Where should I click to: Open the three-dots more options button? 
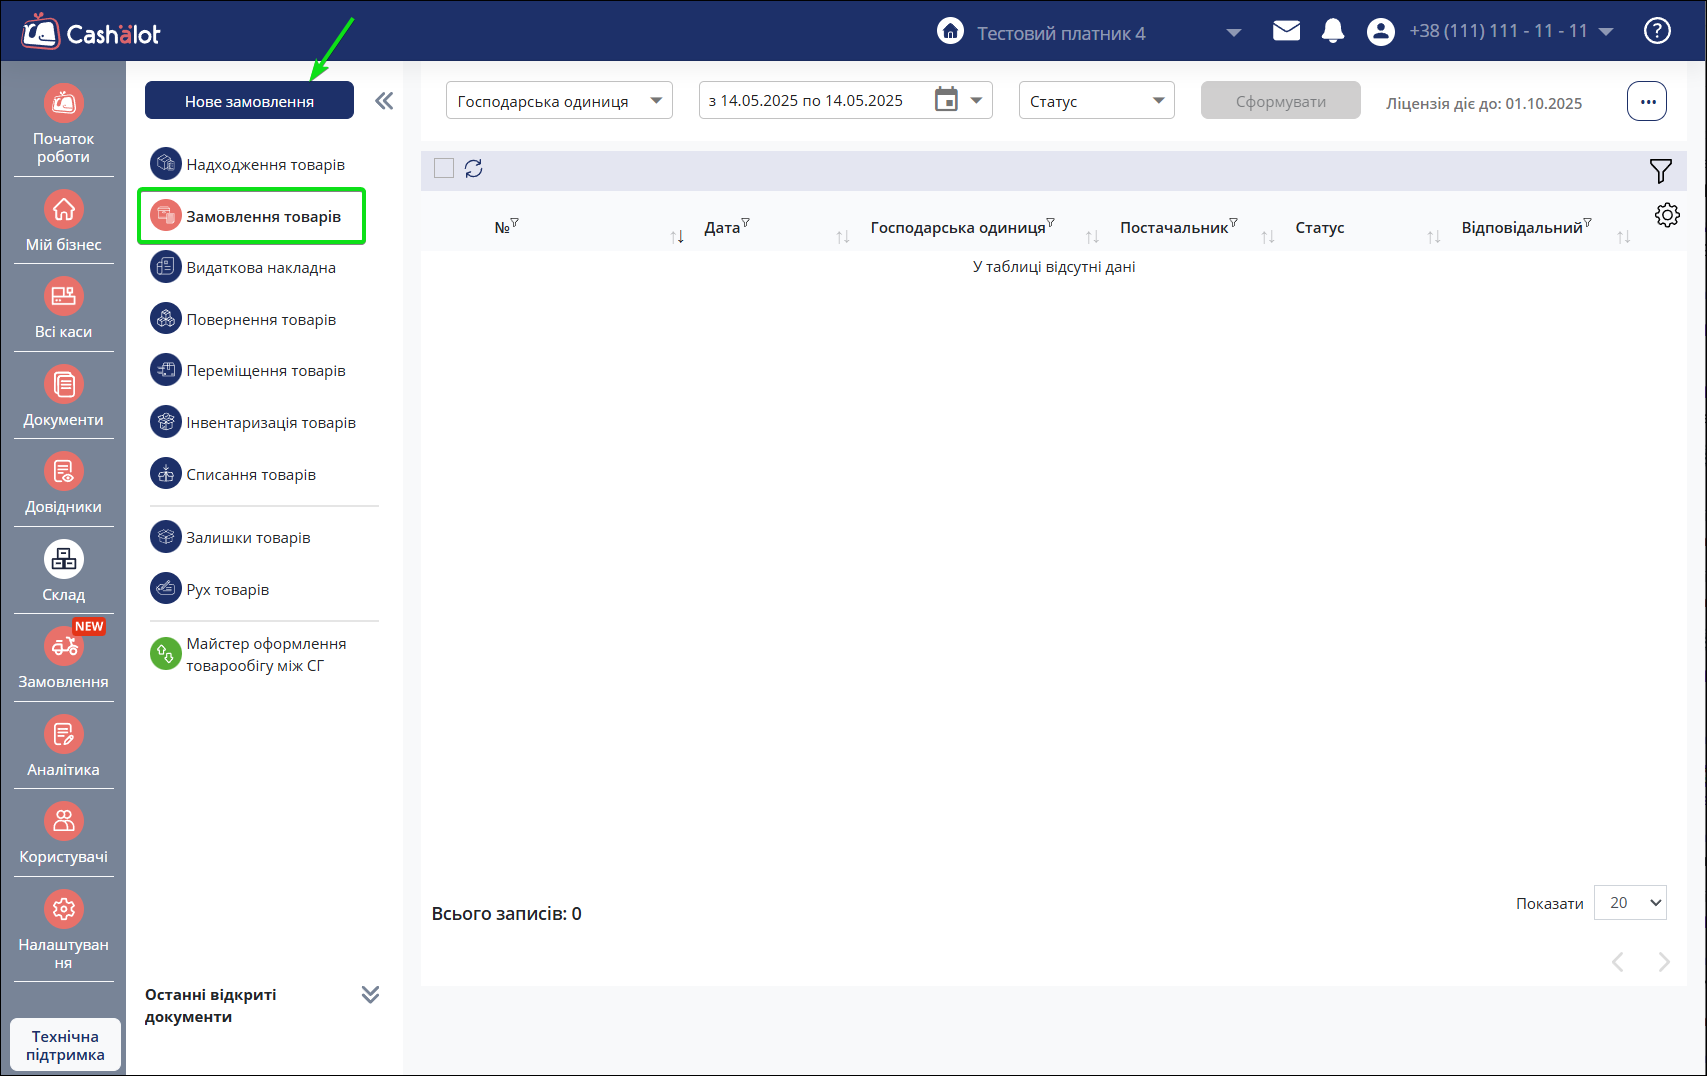1647,101
